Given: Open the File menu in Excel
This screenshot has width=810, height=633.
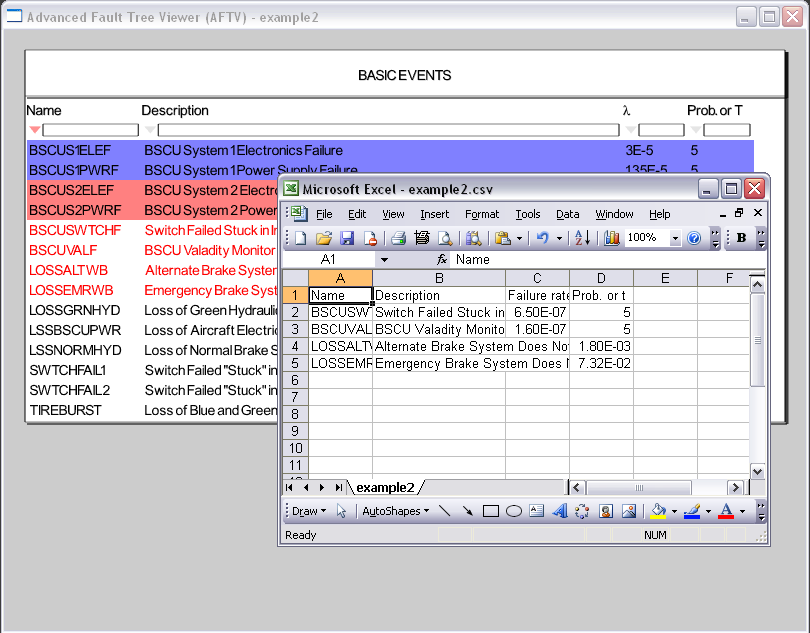Looking at the screenshot, I should coord(324,214).
